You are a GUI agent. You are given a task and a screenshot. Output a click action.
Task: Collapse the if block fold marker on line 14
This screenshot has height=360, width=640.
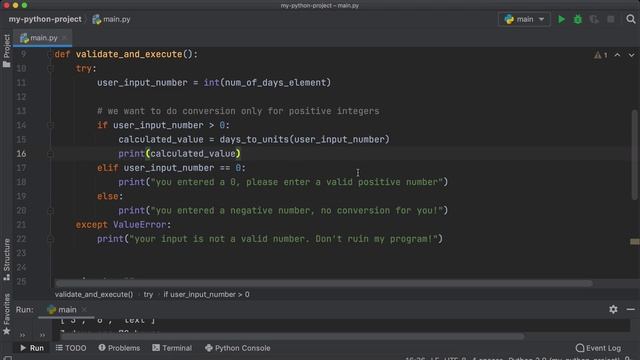[x=50, y=125]
